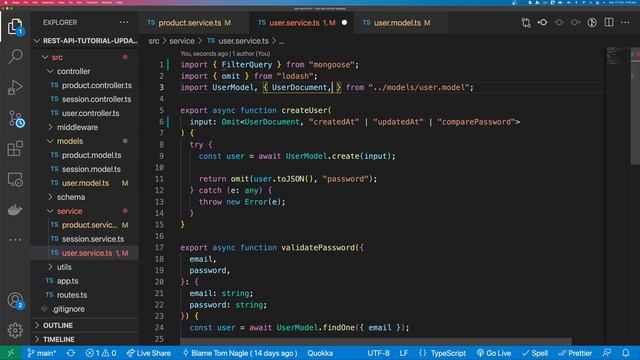Click the minimap code overview
This screenshot has height=360, width=640.
tap(617, 57)
